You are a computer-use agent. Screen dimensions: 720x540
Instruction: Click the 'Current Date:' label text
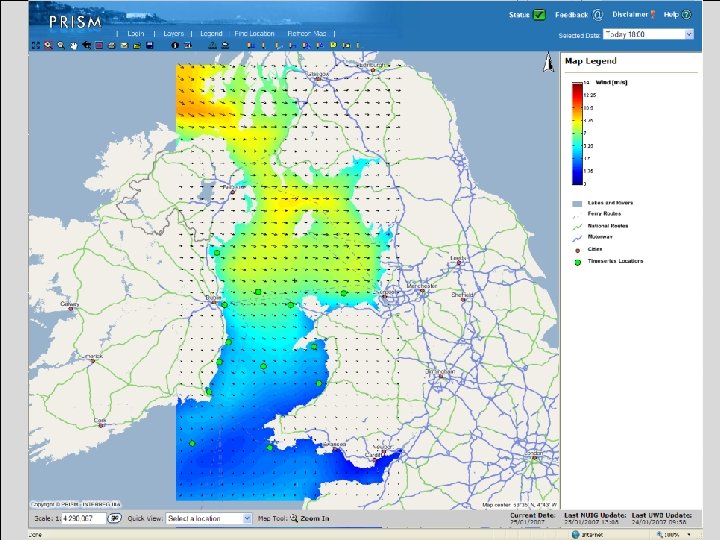click(x=533, y=515)
